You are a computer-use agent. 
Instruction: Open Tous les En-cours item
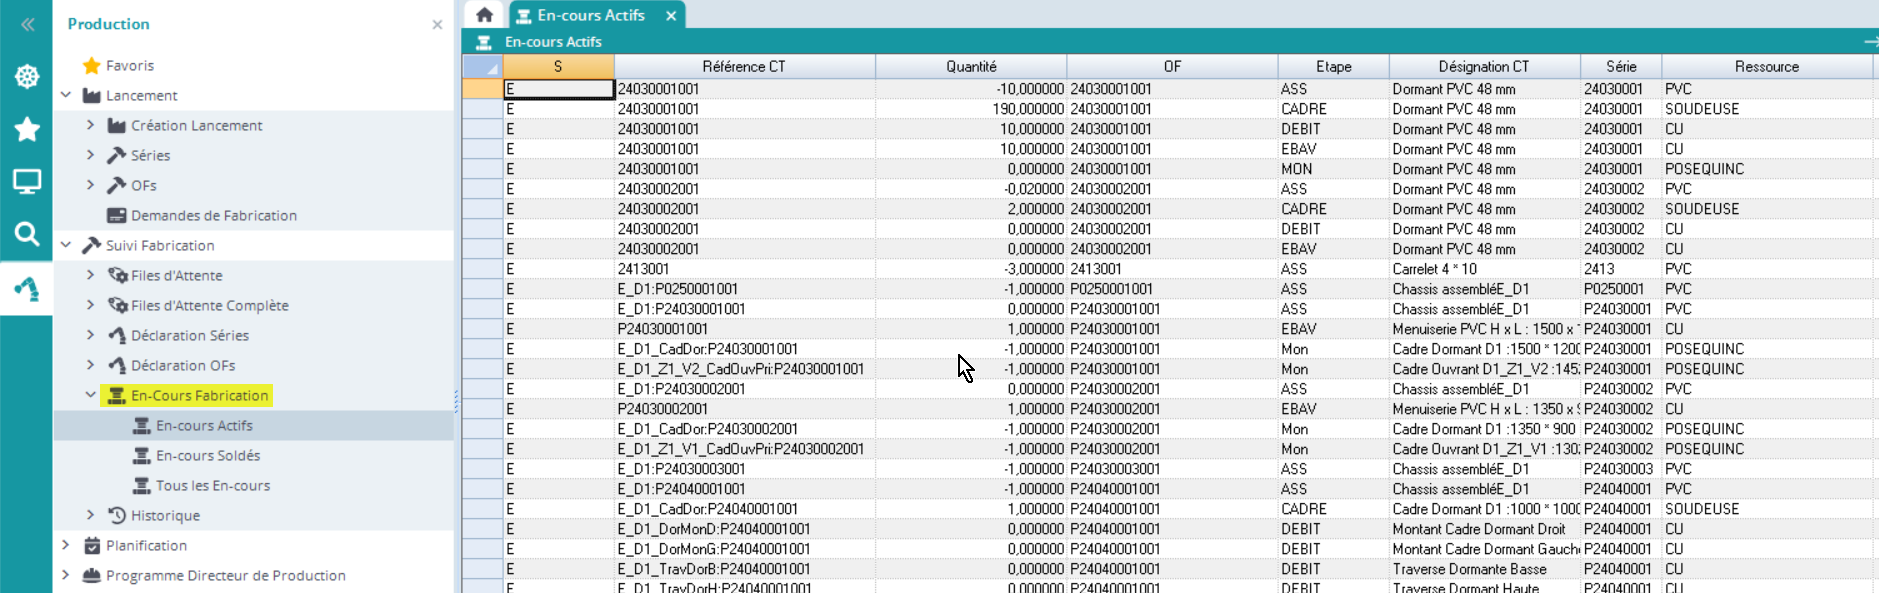(x=212, y=486)
